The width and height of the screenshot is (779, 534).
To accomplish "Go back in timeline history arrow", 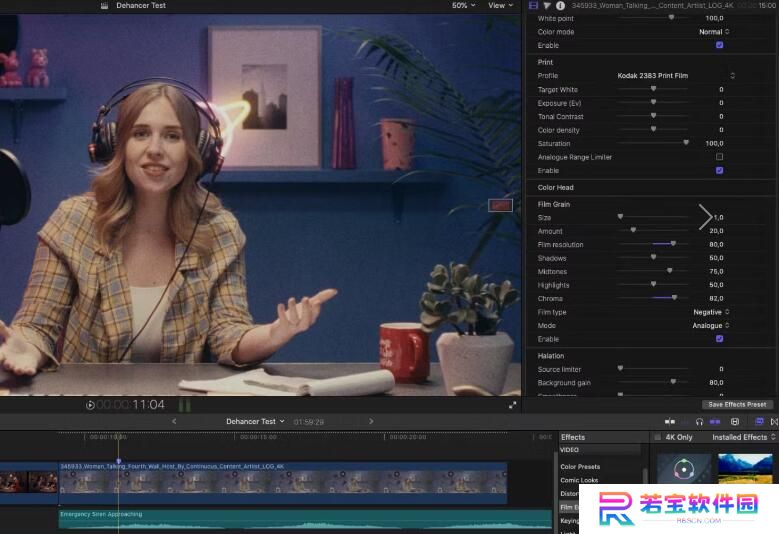I will pyautogui.click(x=174, y=421).
